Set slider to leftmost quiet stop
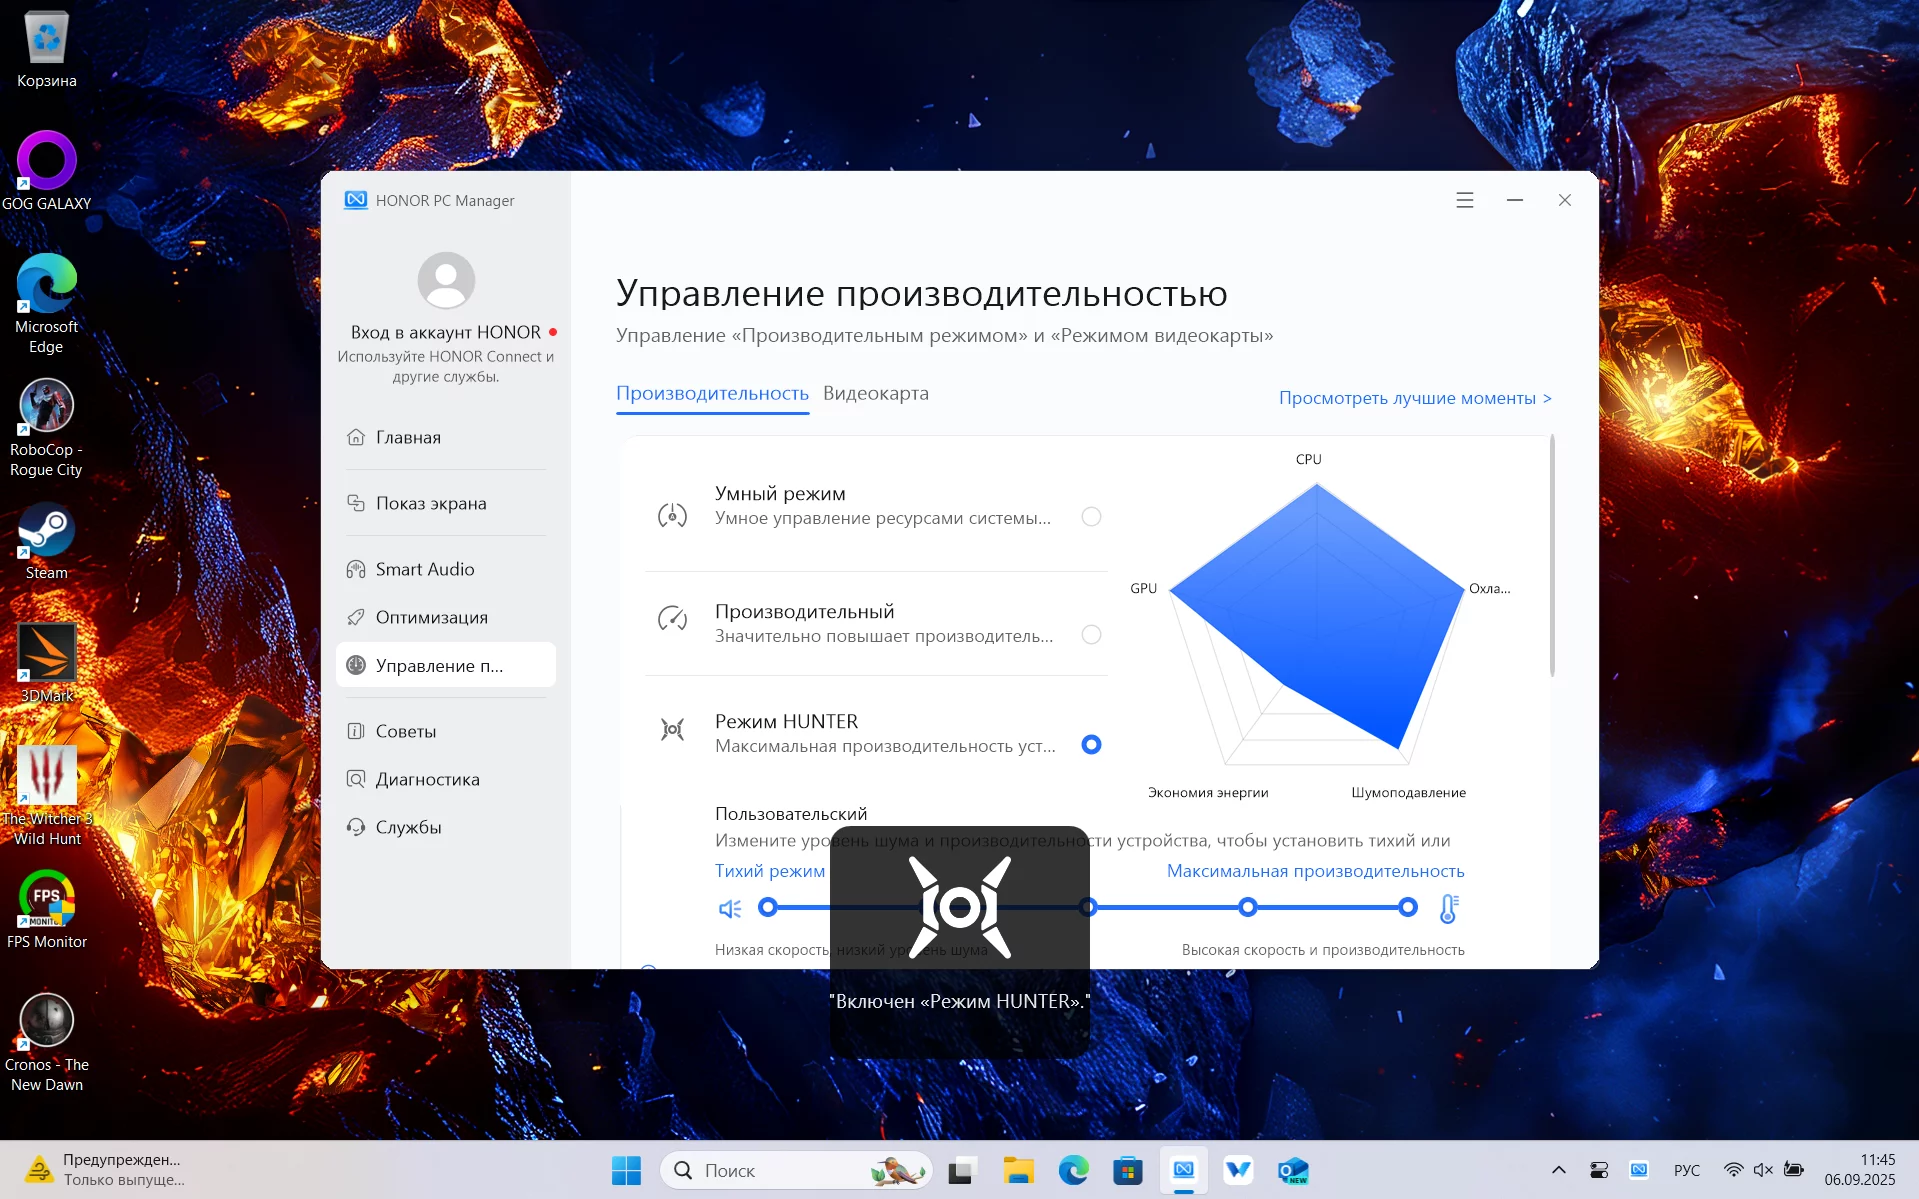 tap(768, 907)
